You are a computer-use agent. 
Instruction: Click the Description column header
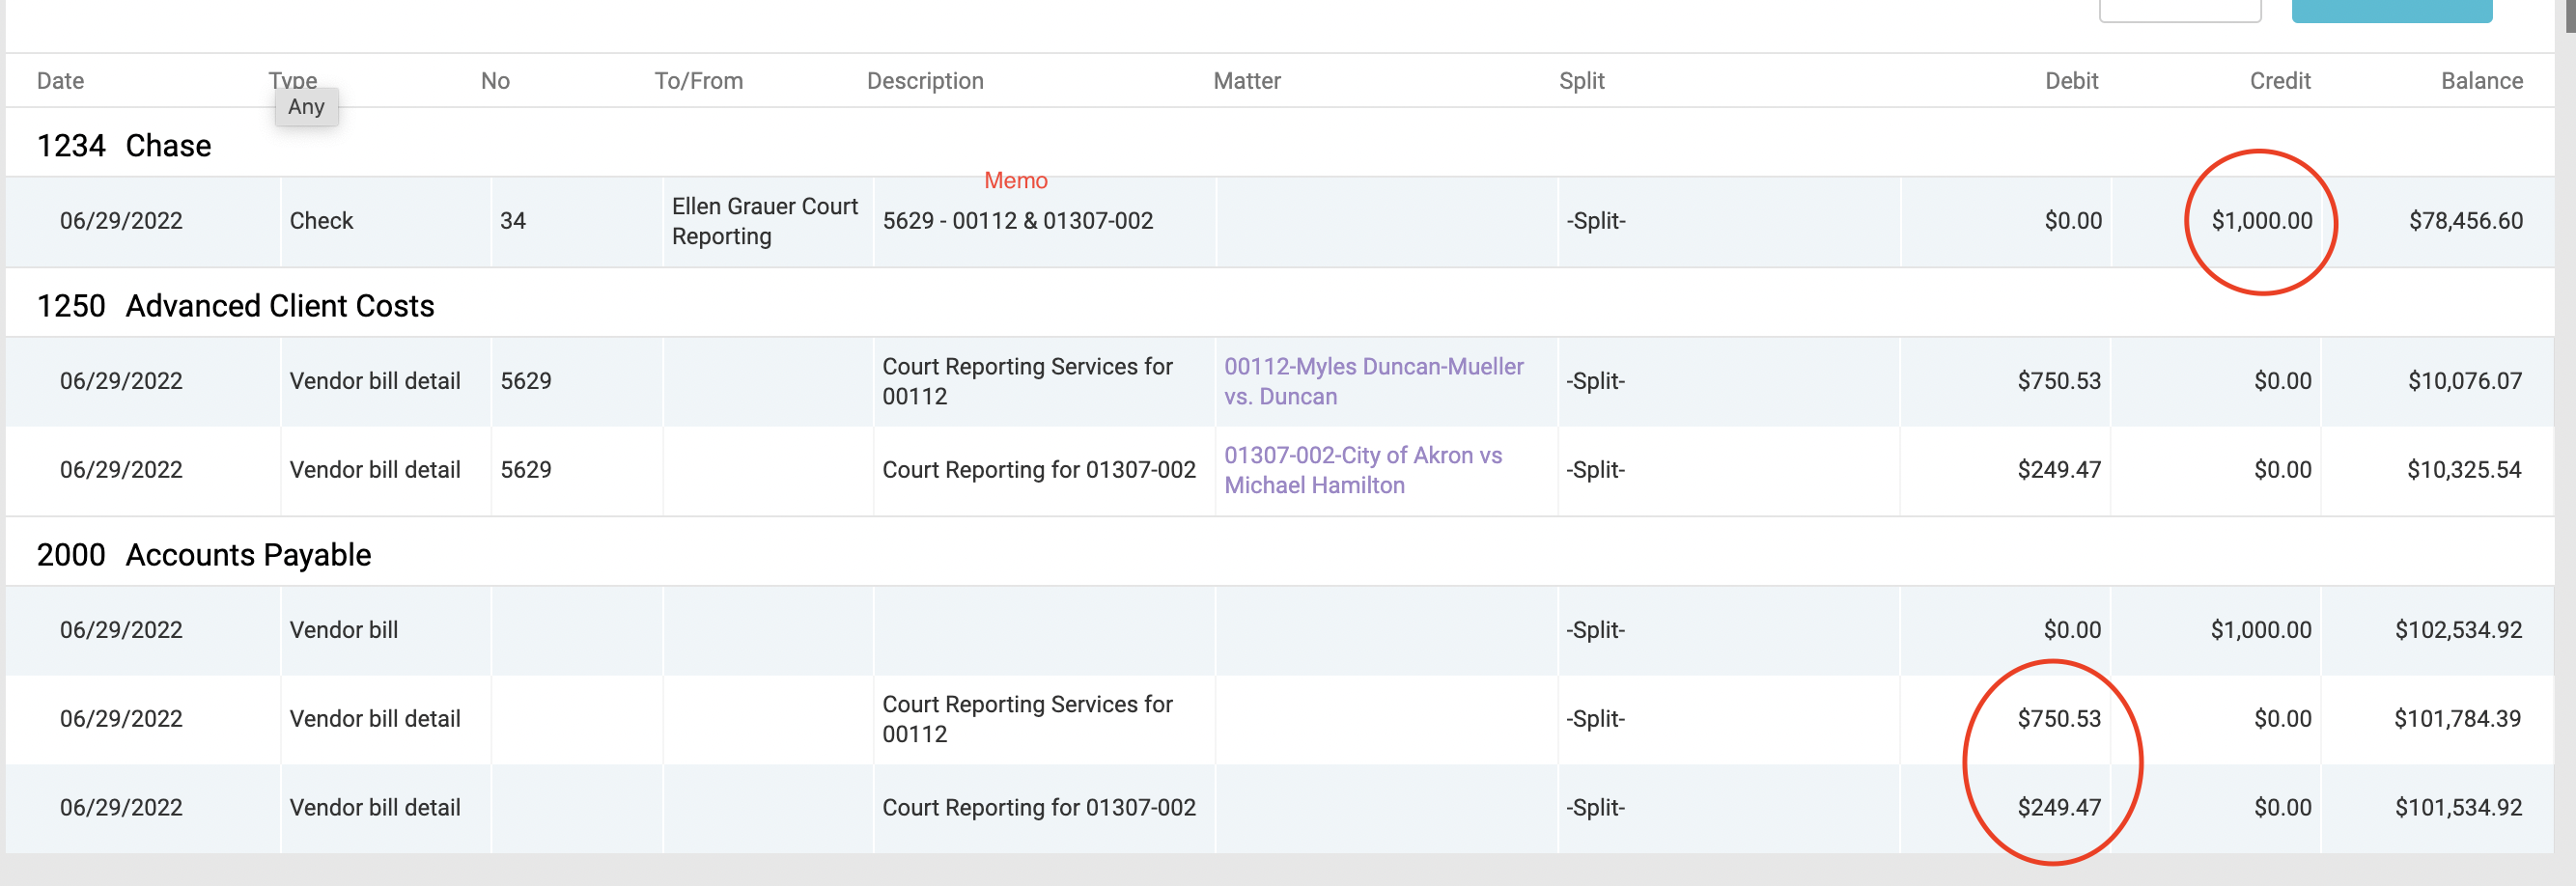click(925, 81)
